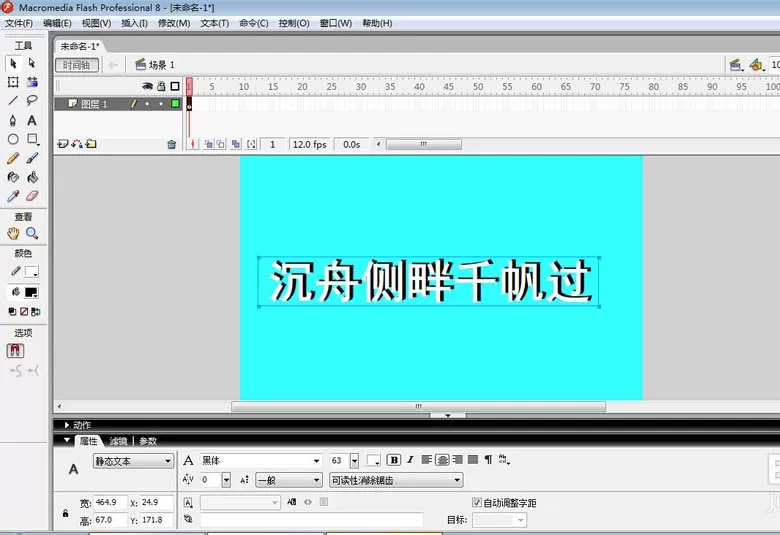Viewport: 780px width, 535px height.
Task: Select the Eraser tool
Action: pyautogui.click(x=32, y=196)
